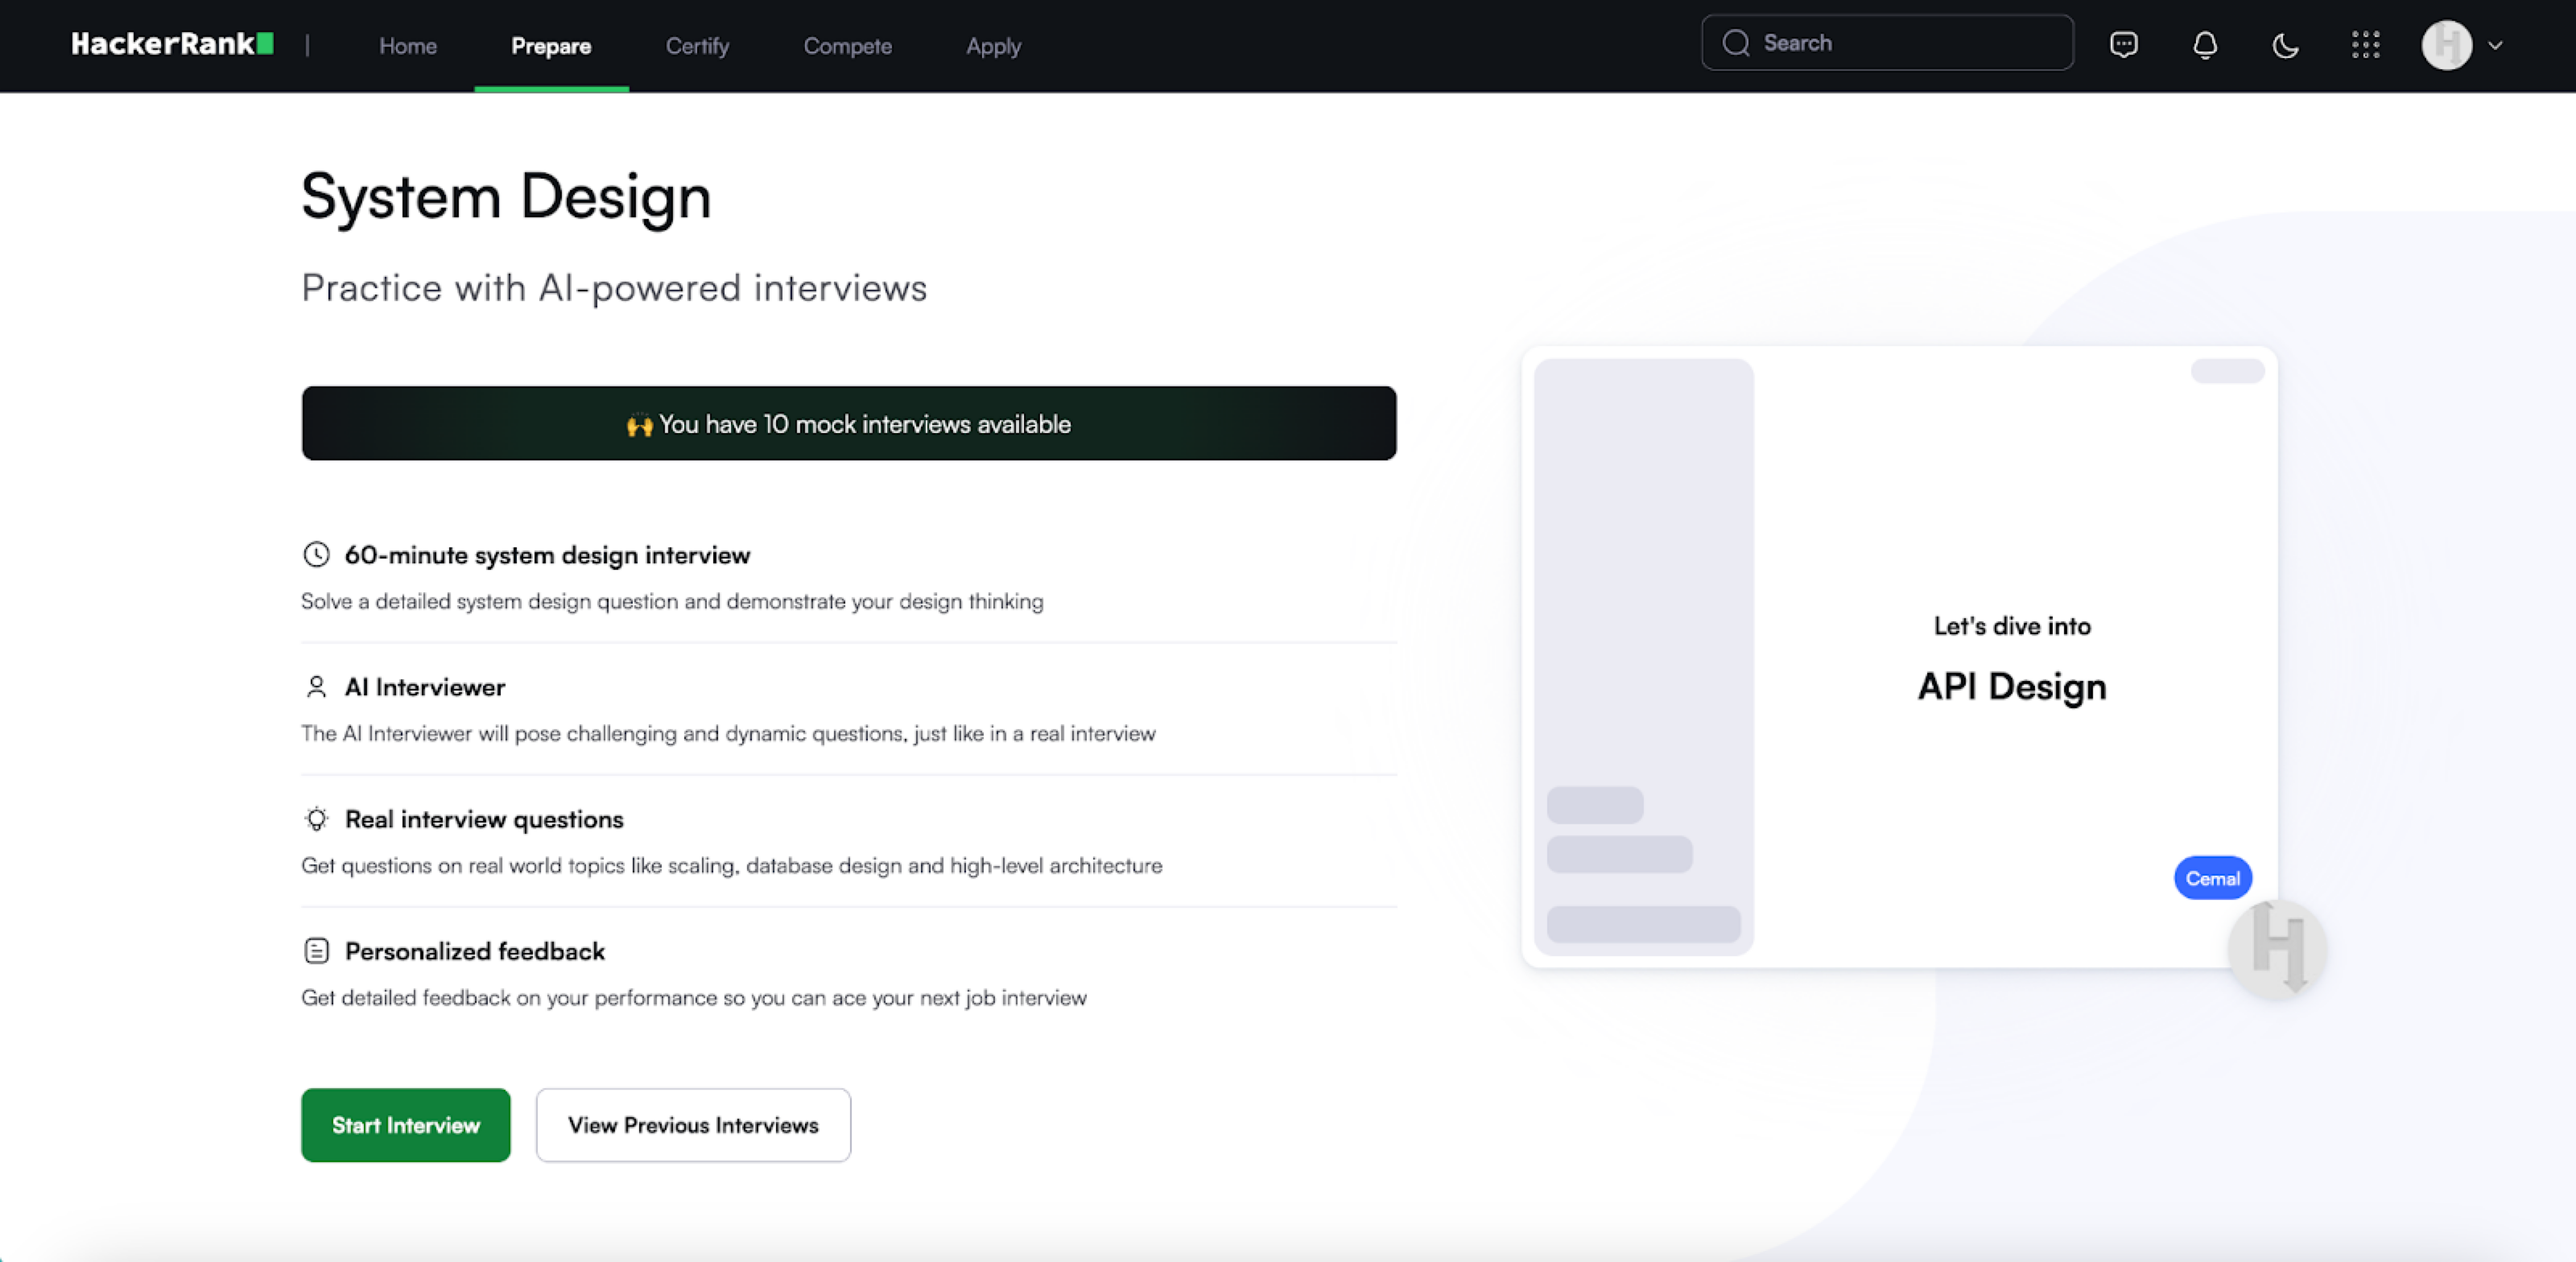Viewport: 2576px width, 1262px height.
Task: Switch to the Certify tab
Action: [697, 46]
